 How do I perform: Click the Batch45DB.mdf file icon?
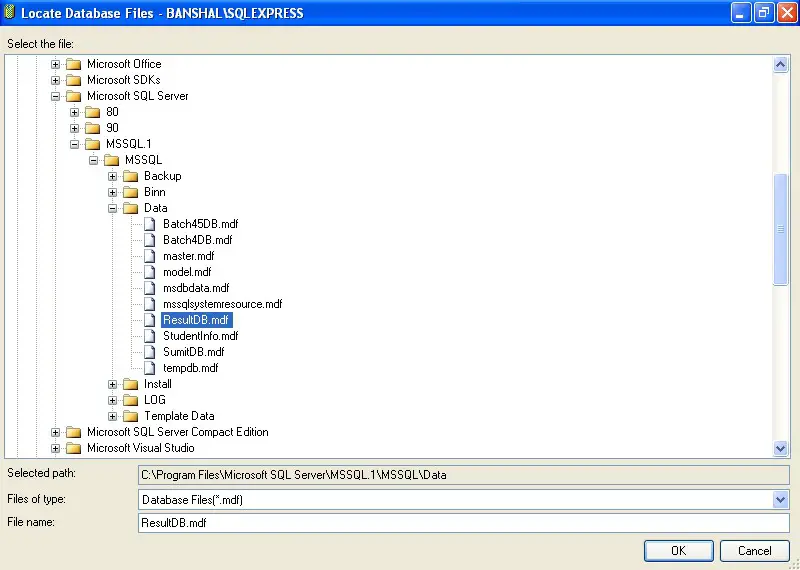tap(149, 224)
